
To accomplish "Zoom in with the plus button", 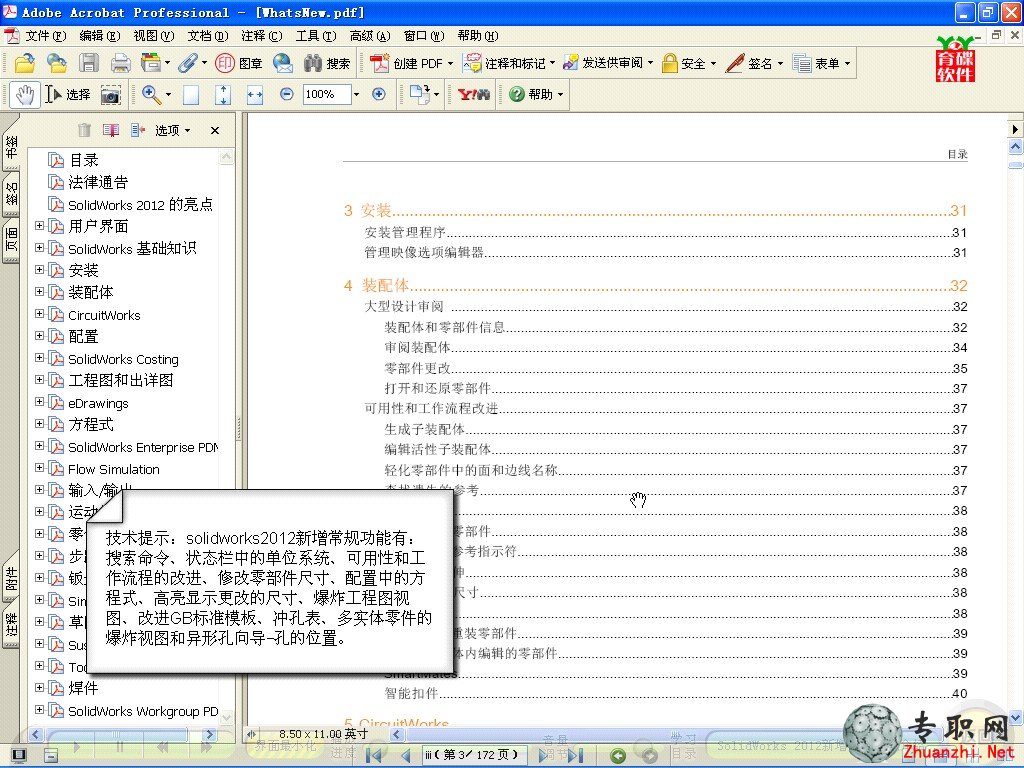I will point(378,94).
